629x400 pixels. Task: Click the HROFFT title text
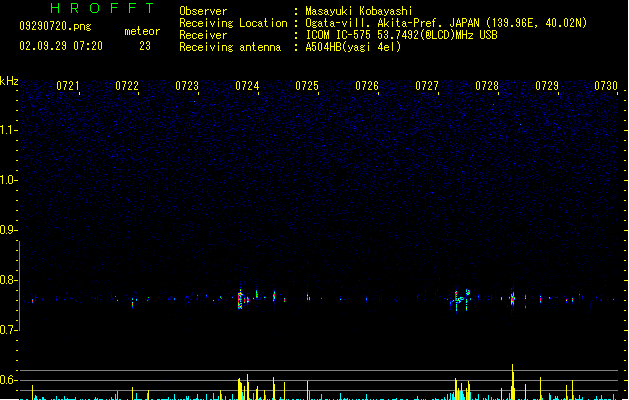pyautogui.click(x=103, y=8)
